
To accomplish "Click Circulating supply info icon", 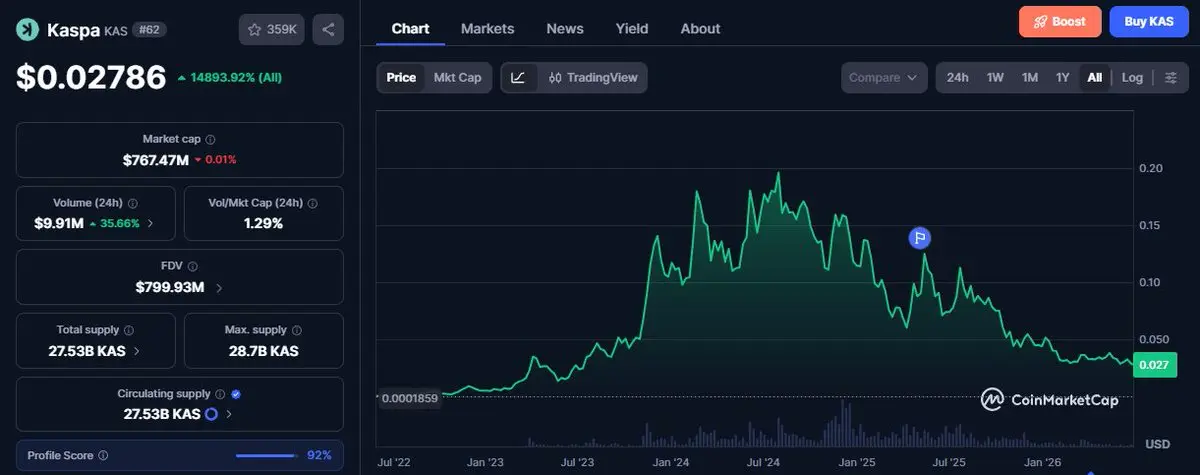I will coord(220,394).
